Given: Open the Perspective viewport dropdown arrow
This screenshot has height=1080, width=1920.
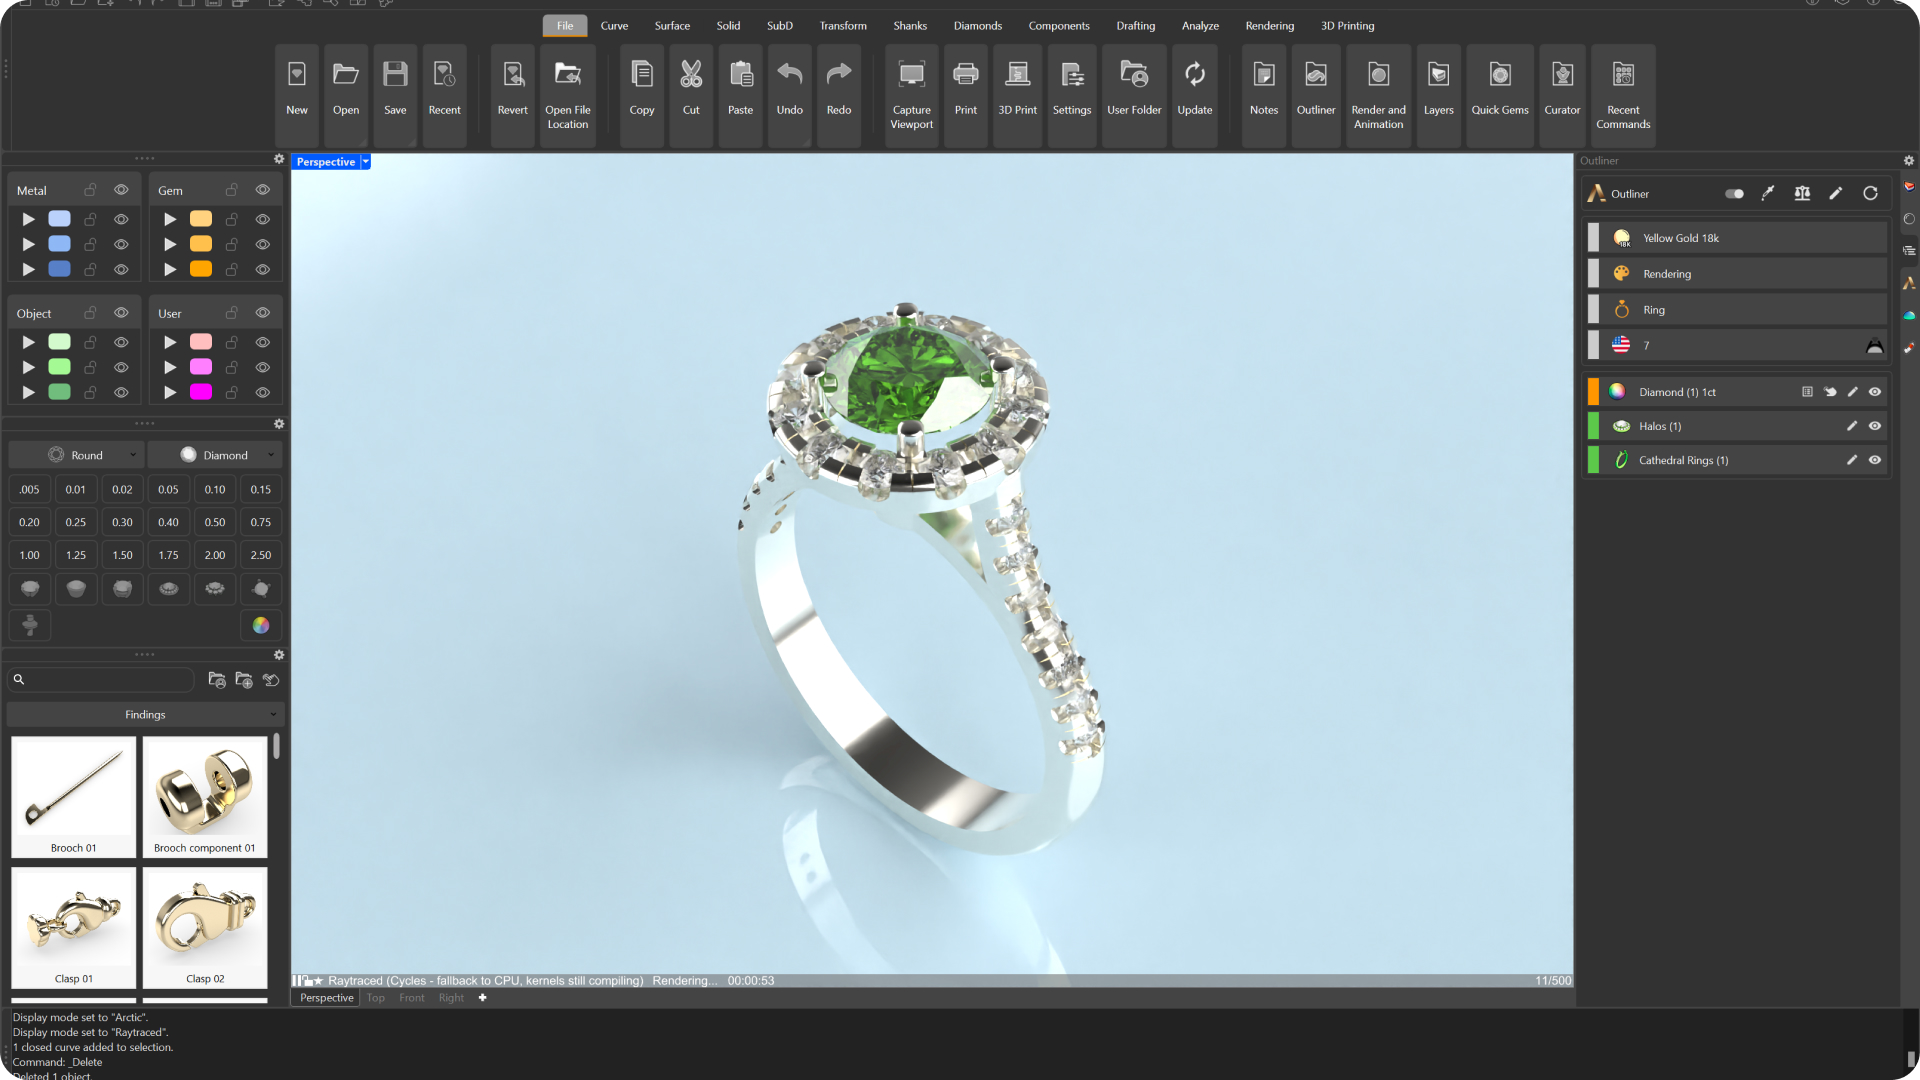Looking at the screenshot, I should tap(366, 162).
